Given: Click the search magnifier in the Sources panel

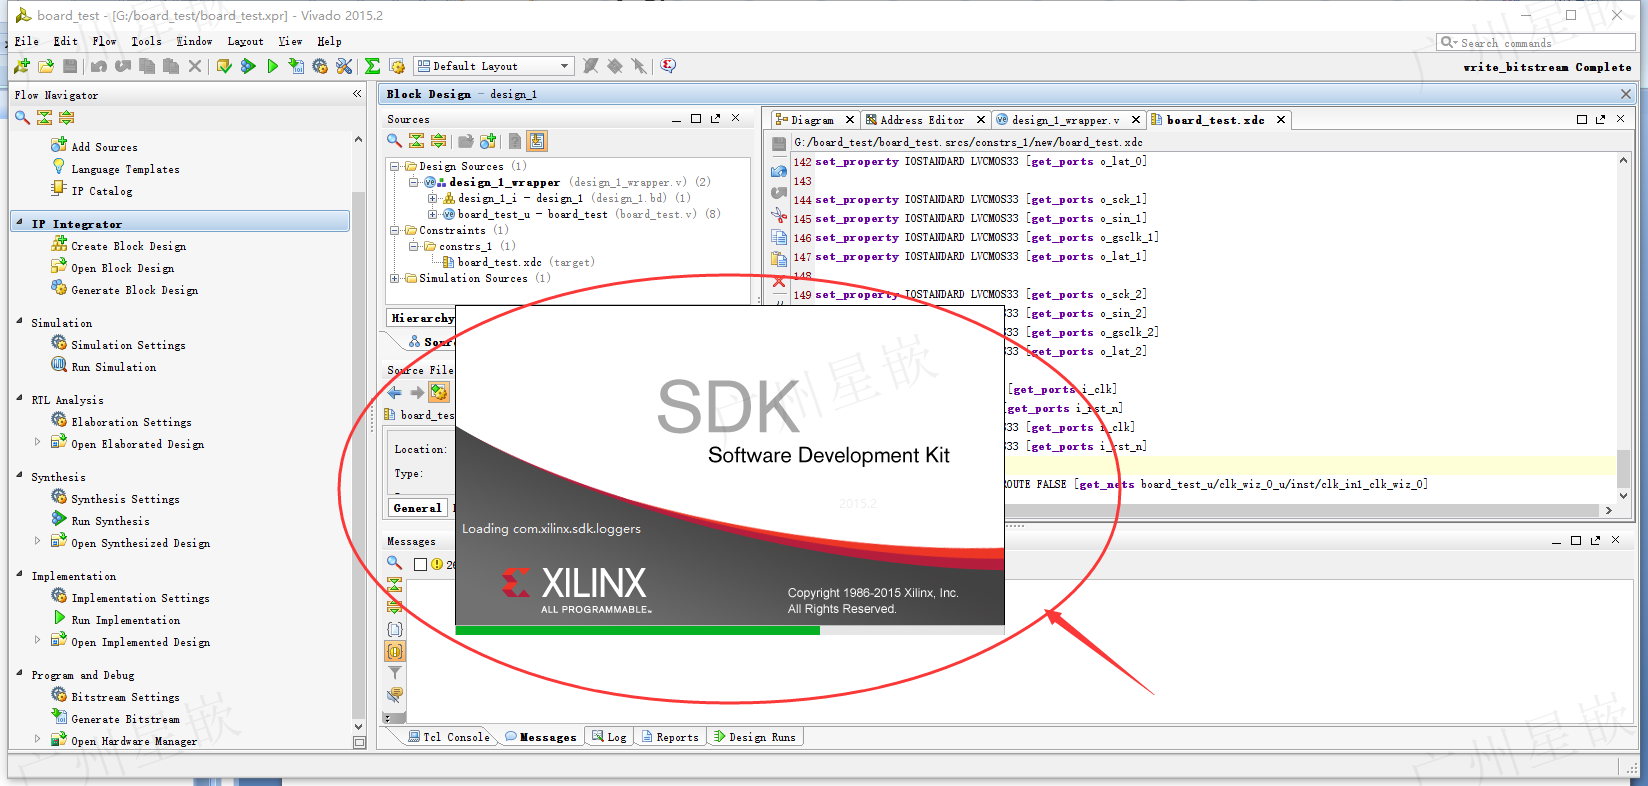Looking at the screenshot, I should 394,141.
